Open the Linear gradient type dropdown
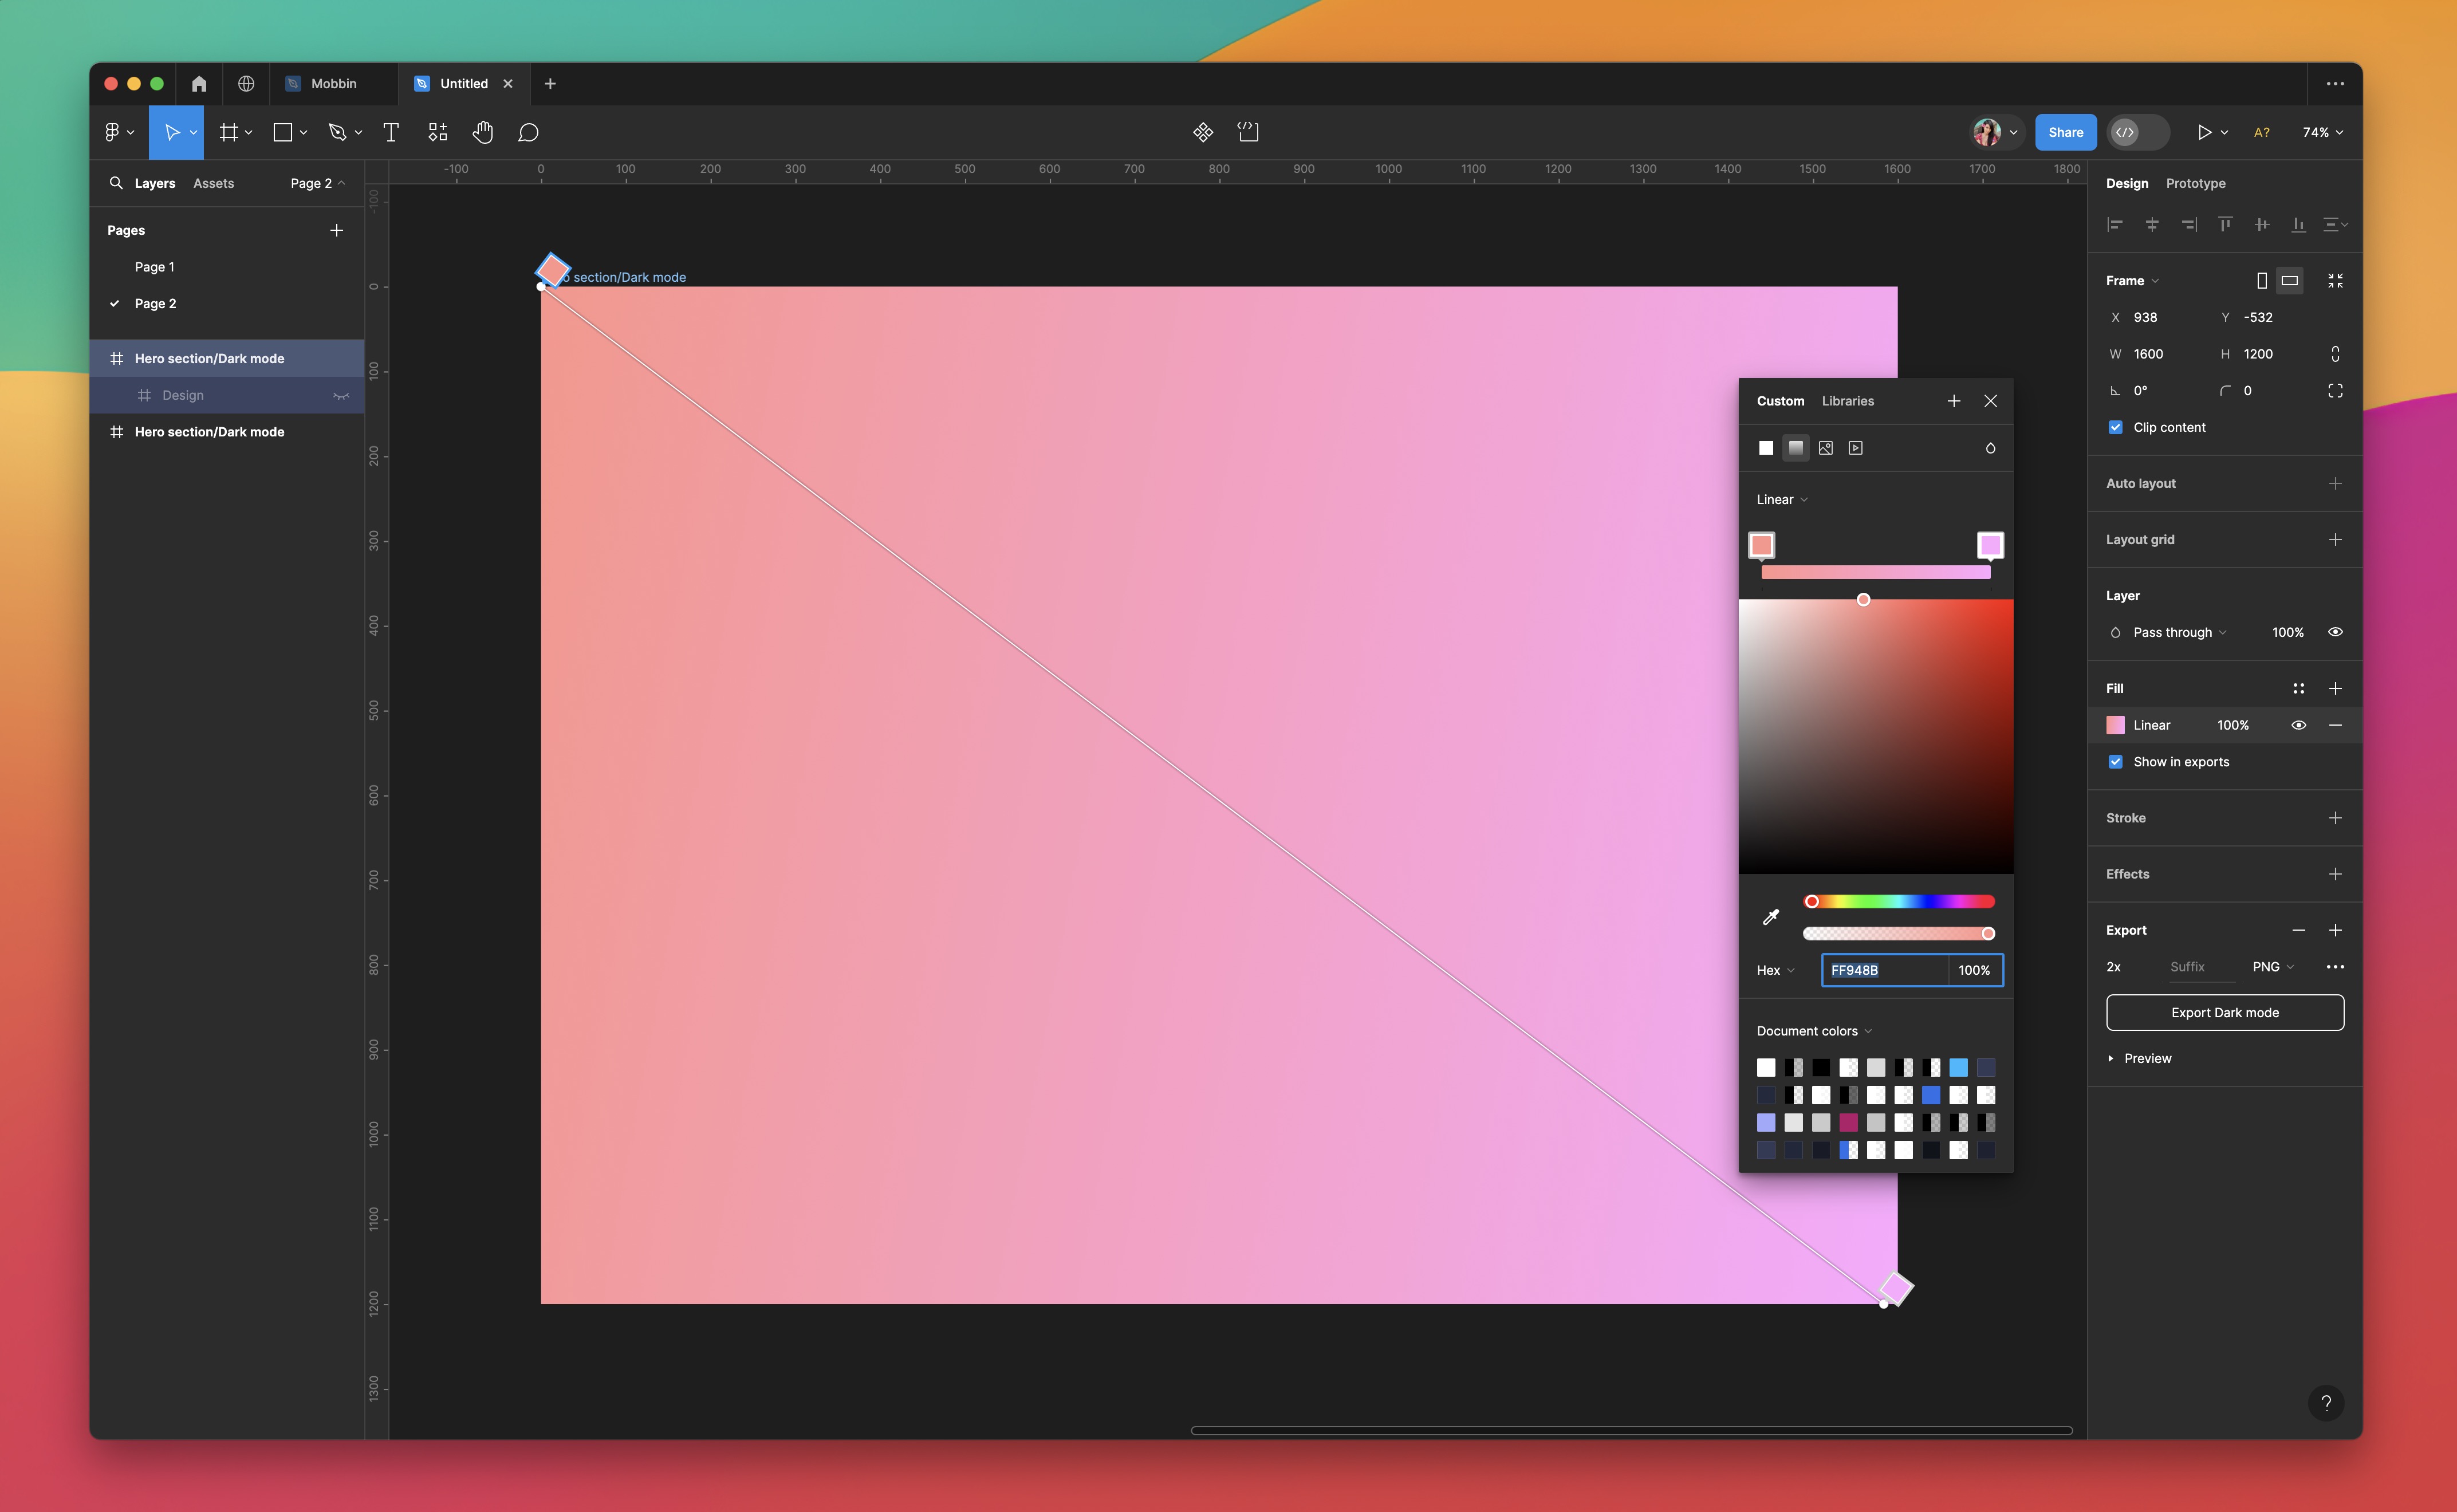The image size is (2457, 1512). (1781, 499)
